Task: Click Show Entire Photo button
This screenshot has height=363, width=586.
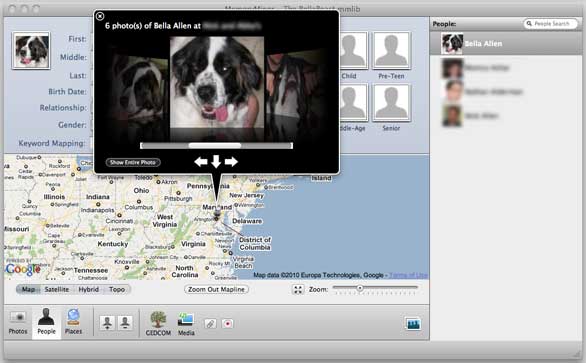Action: (133, 162)
